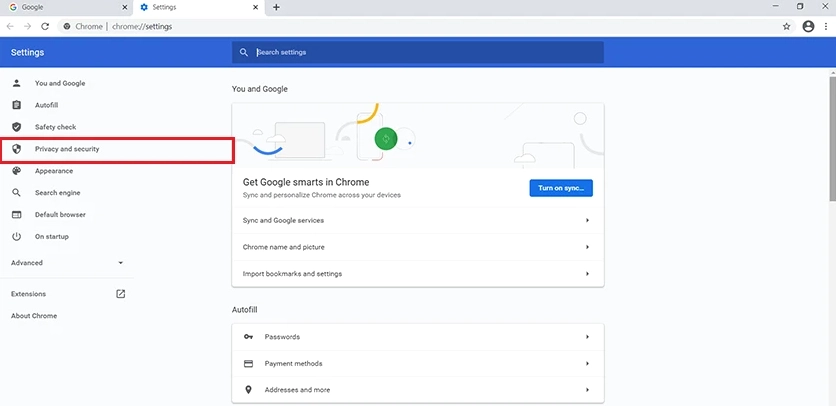Click Sync and Google services text
The width and height of the screenshot is (836, 406).
coord(283,220)
